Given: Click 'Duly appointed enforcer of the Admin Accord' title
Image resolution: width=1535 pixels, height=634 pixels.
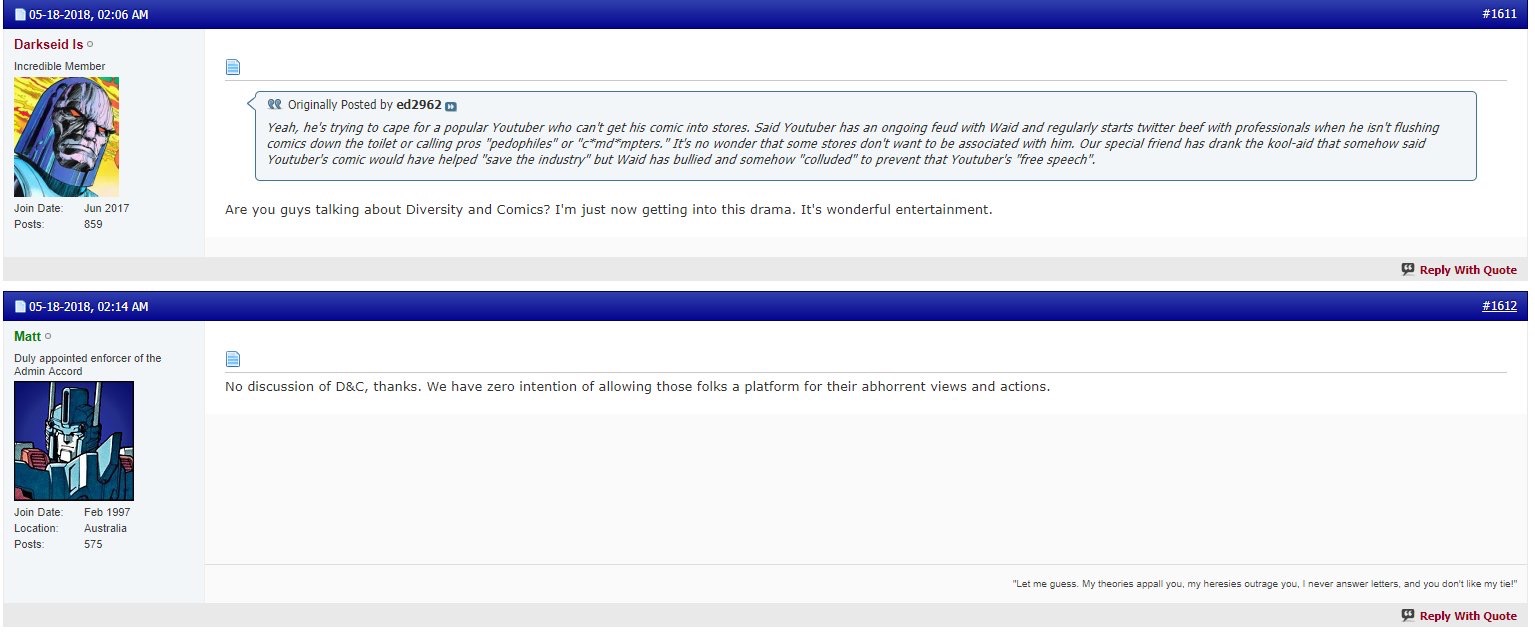Looking at the screenshot, I should pos(88,365).
